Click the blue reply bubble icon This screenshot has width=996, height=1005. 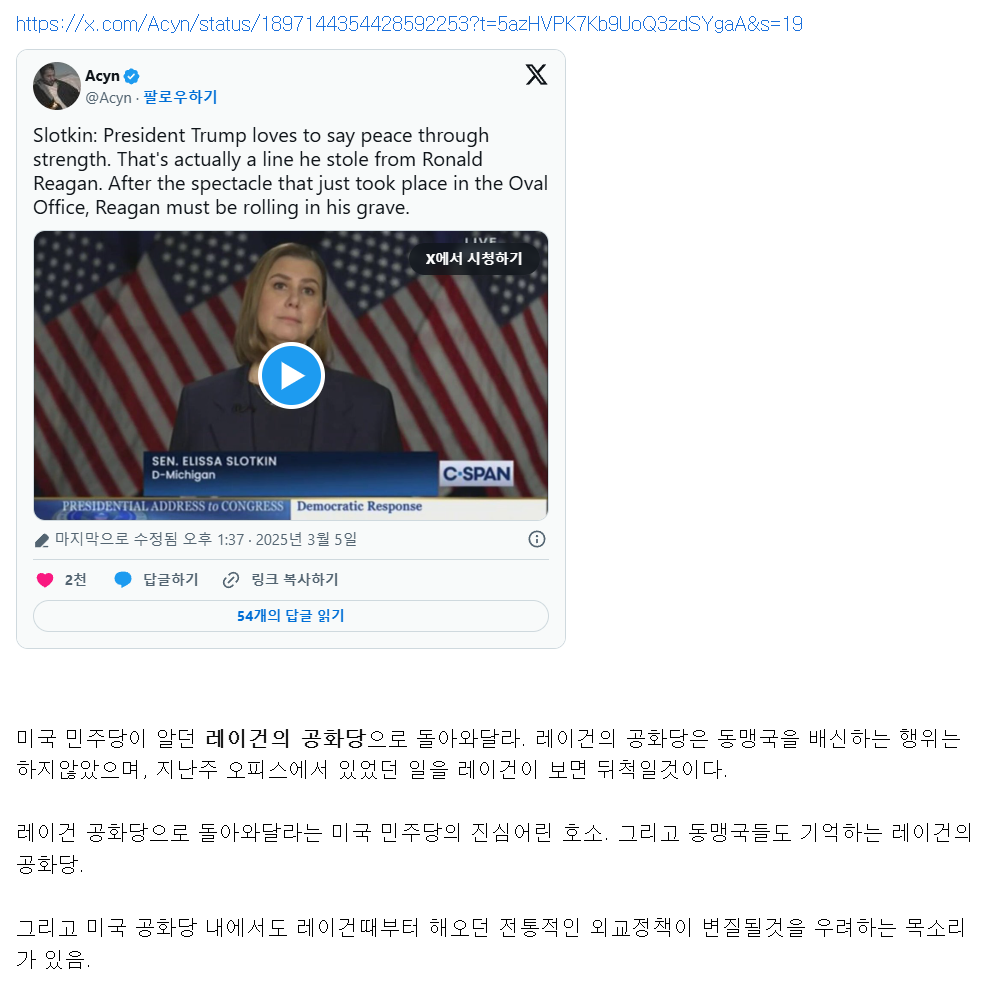[x=122, y=579]
